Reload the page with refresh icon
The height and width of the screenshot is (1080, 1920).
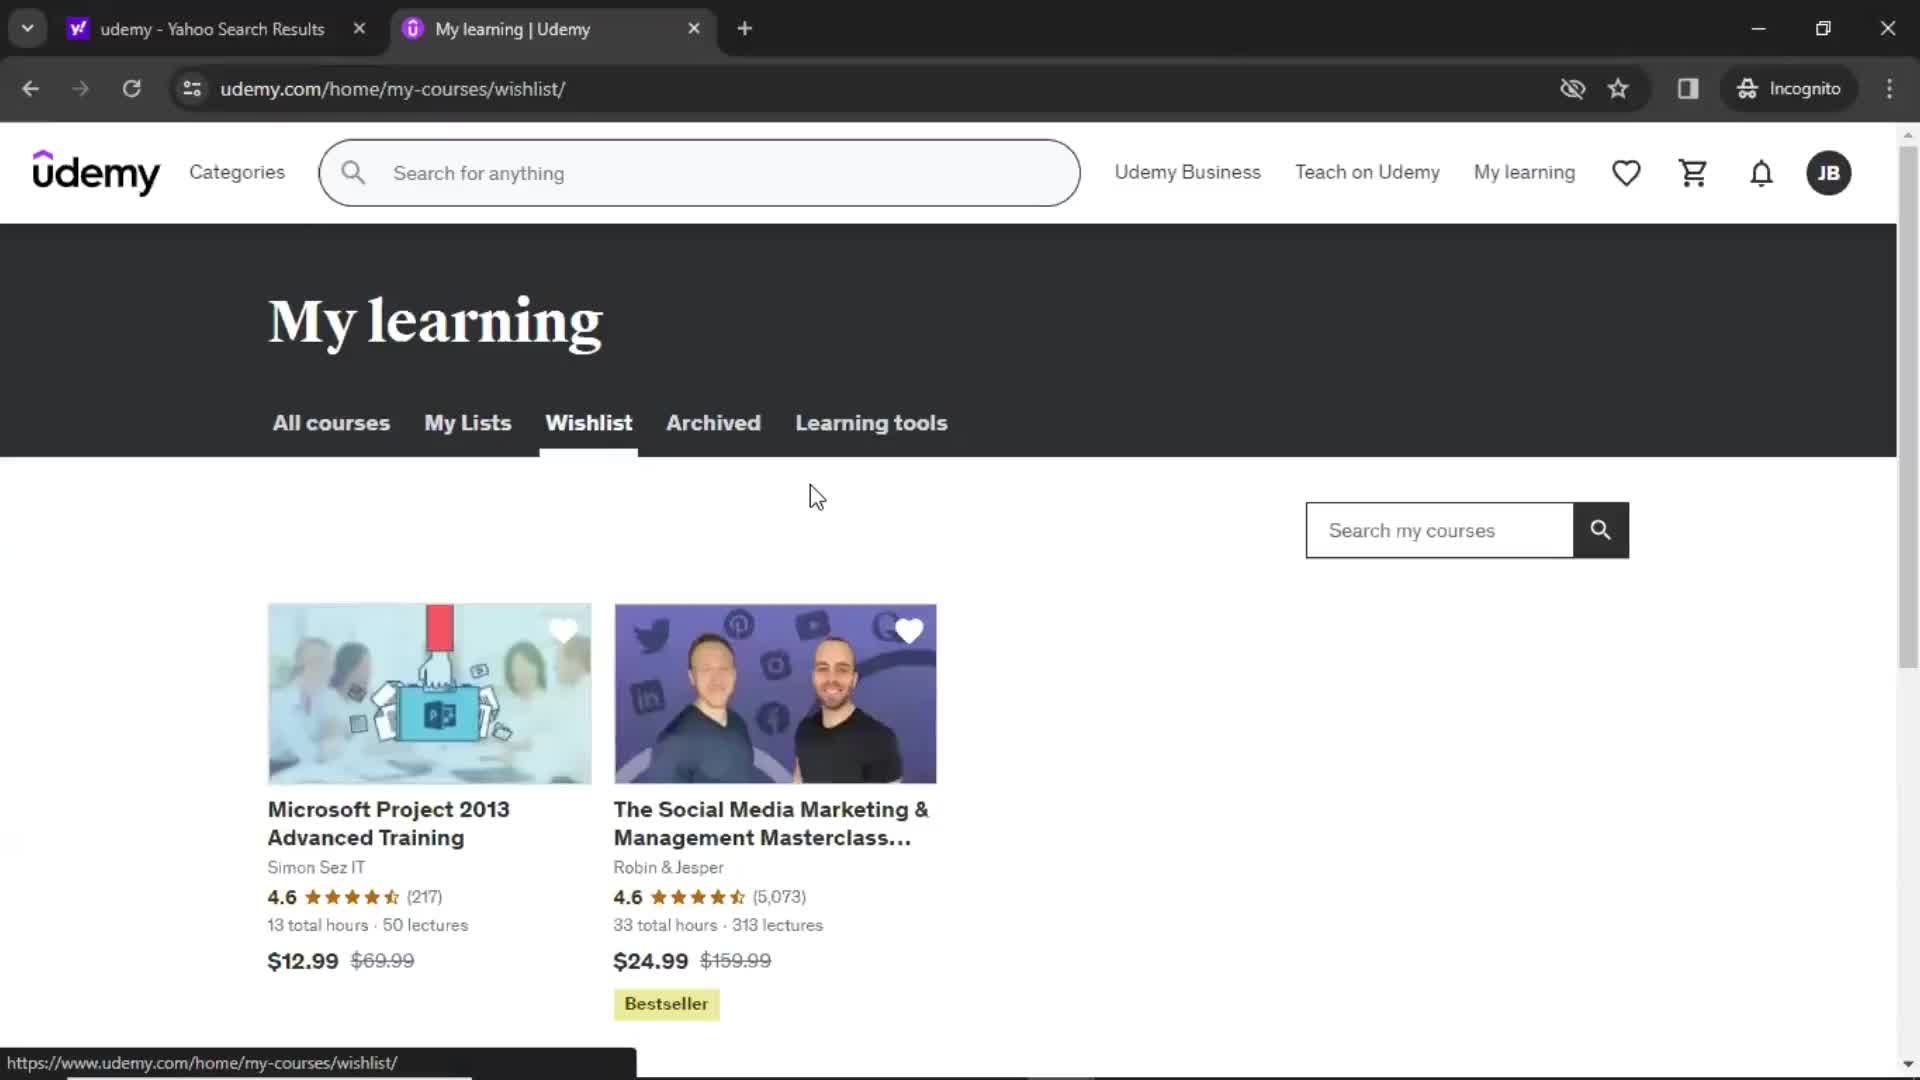click(131, 89)
